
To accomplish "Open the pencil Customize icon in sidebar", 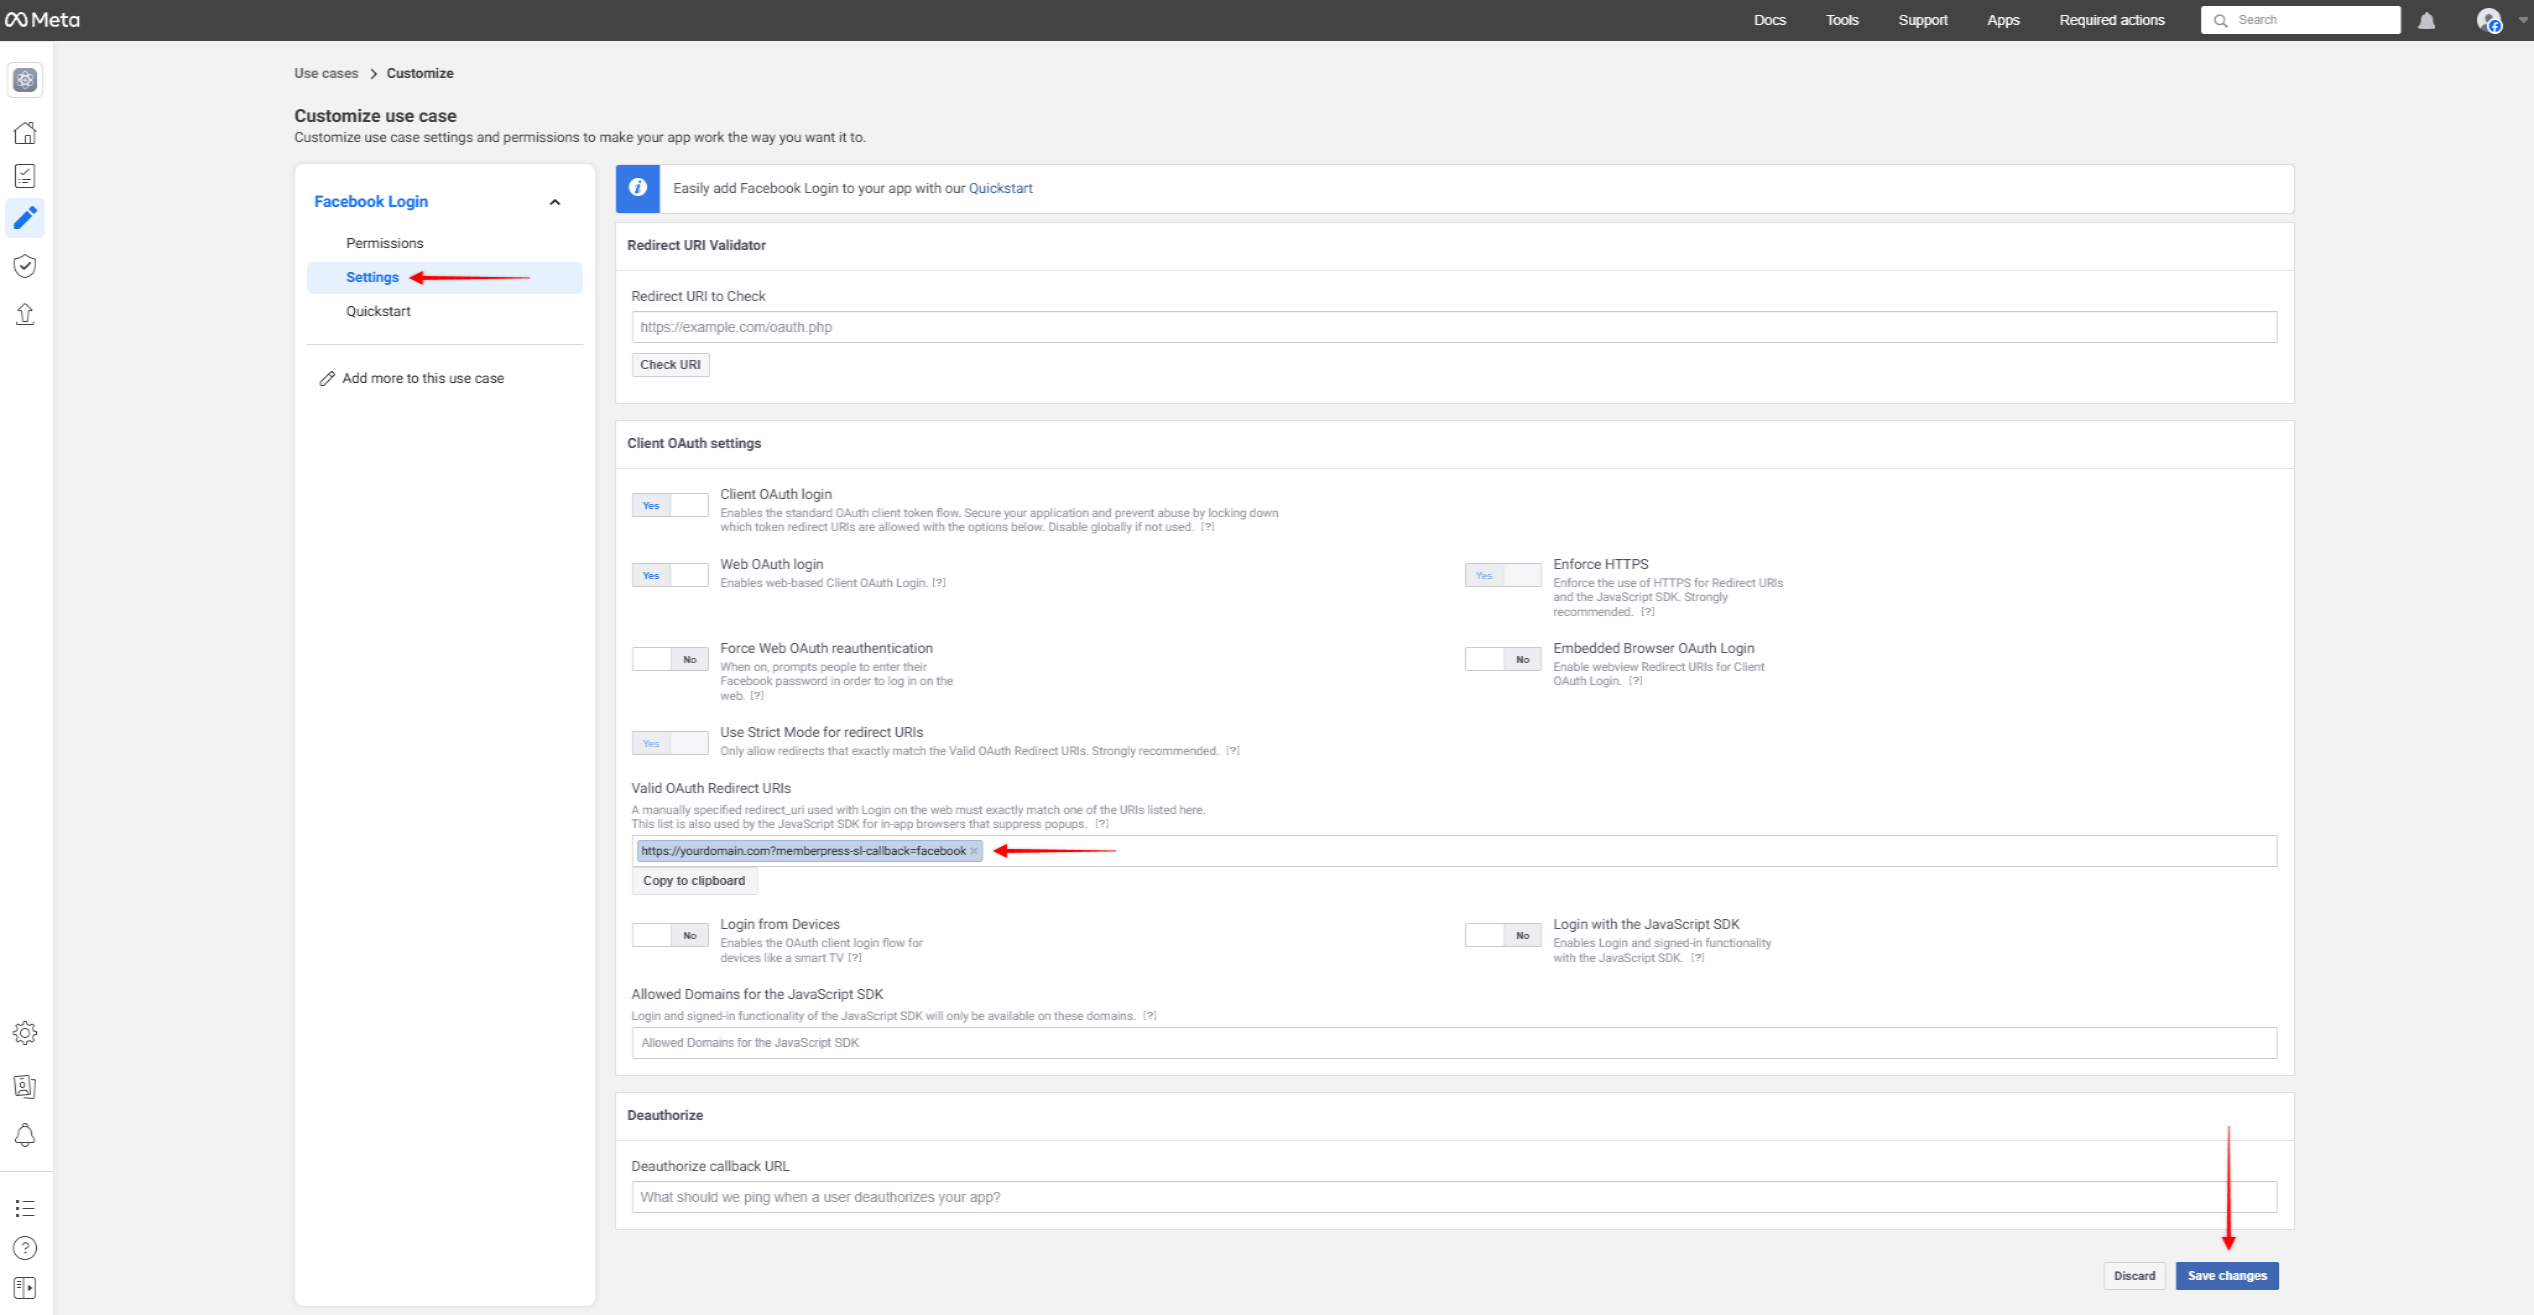I will [x=24, y=218].
